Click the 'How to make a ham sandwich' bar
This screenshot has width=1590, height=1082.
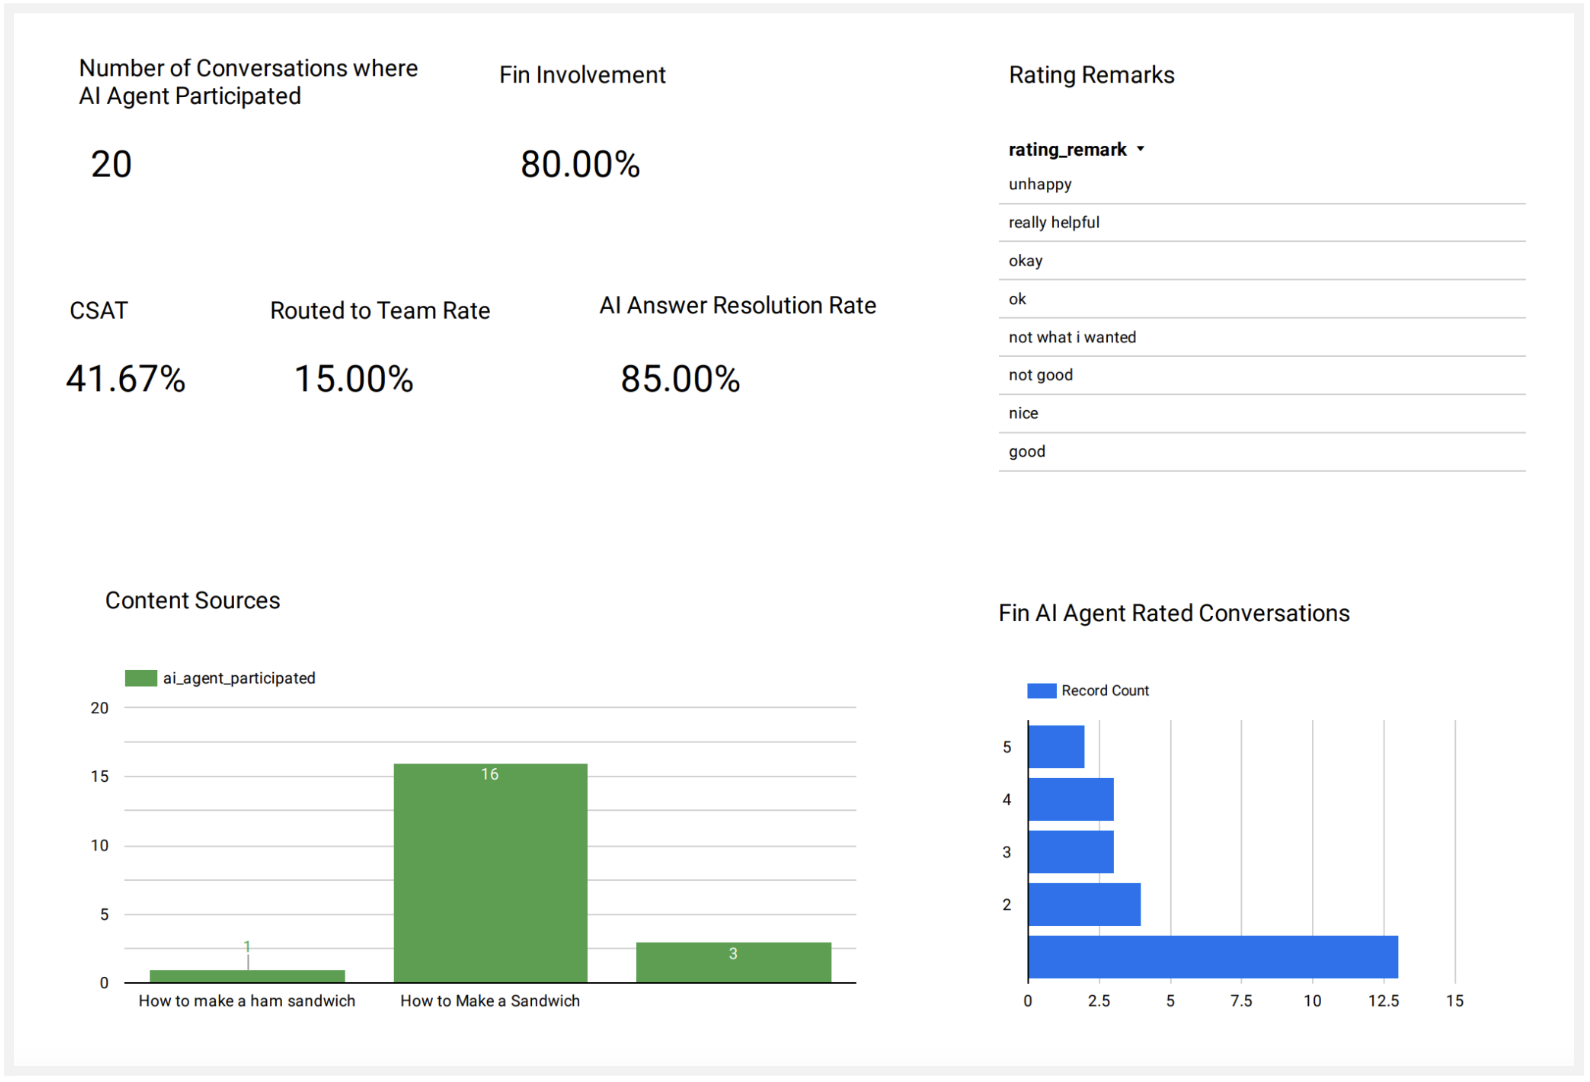coord(247,977)
